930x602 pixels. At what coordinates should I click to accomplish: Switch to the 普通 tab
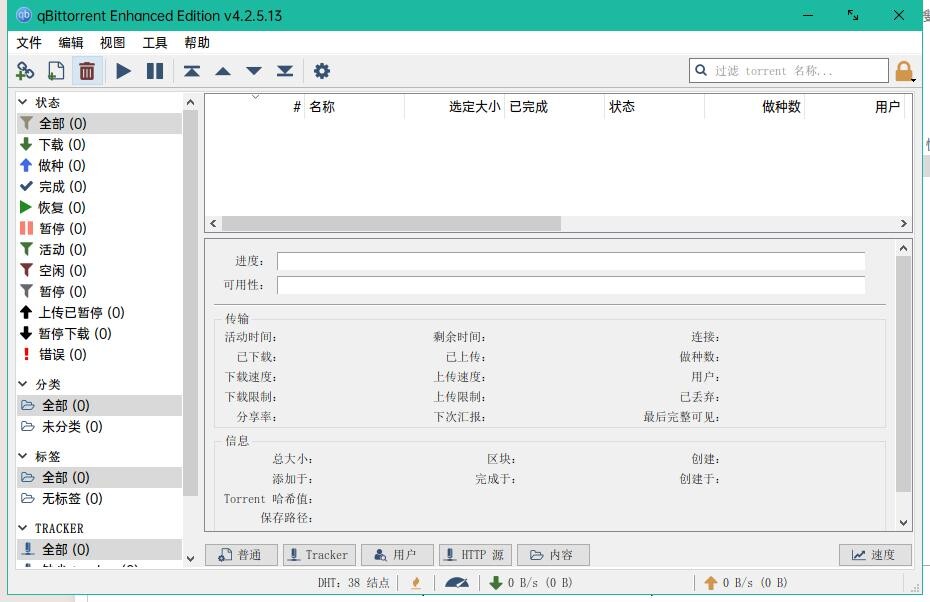coord(241,555)
